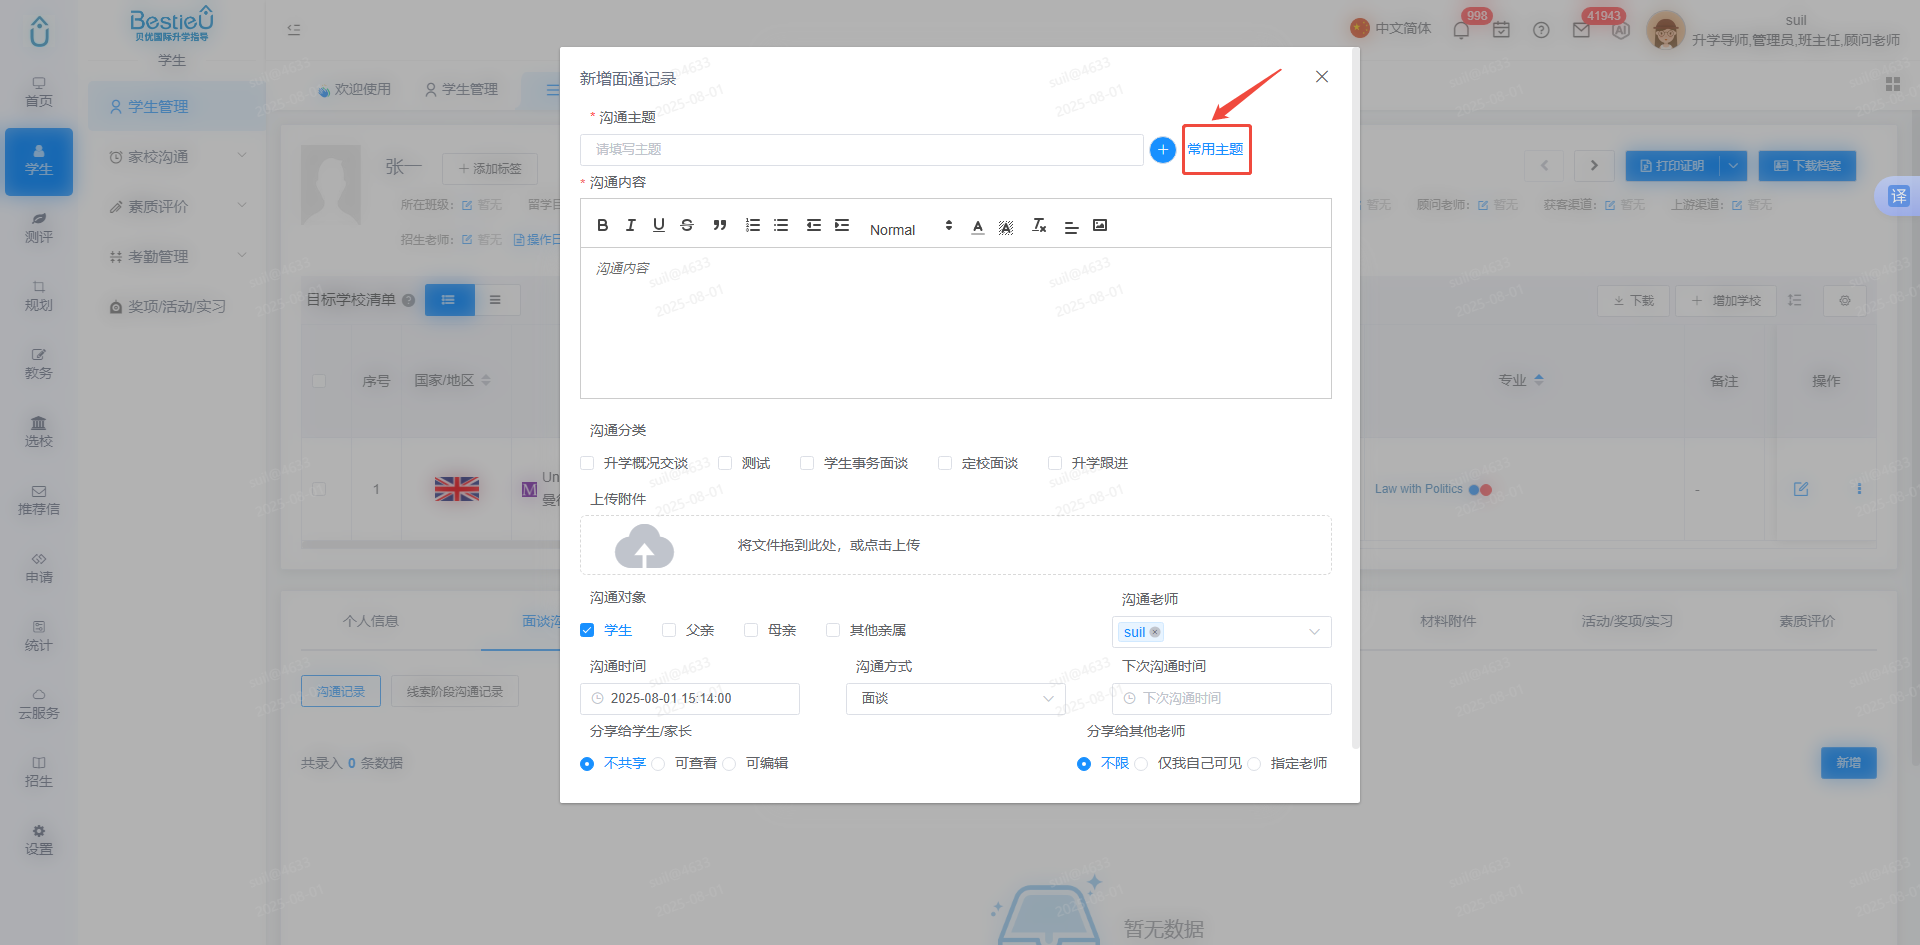Open the 沟通方式 面谈 dropdown
This screenshot has height=945, width=1920.
point(956,699)
